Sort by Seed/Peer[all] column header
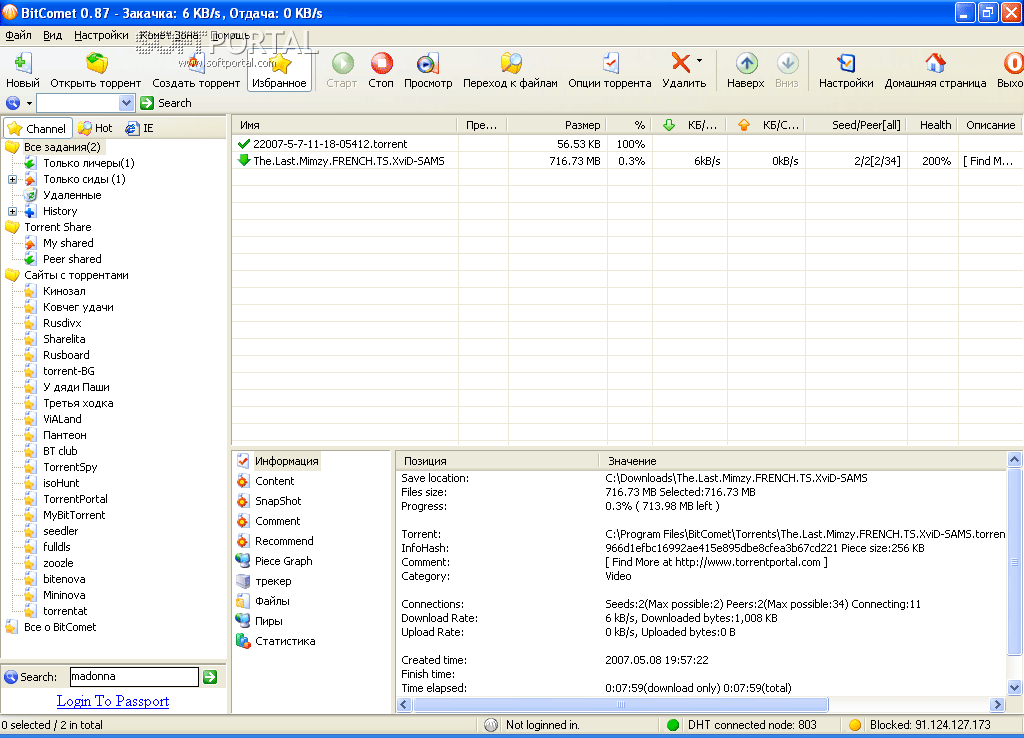 pyautogui.click(x=857, y=125)
